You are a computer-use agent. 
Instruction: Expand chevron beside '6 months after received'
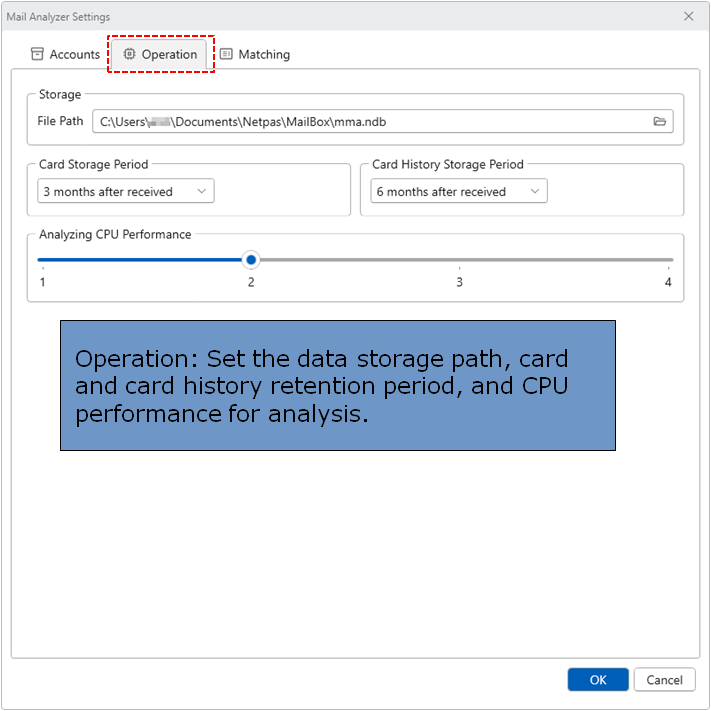[x=534, y=191]
